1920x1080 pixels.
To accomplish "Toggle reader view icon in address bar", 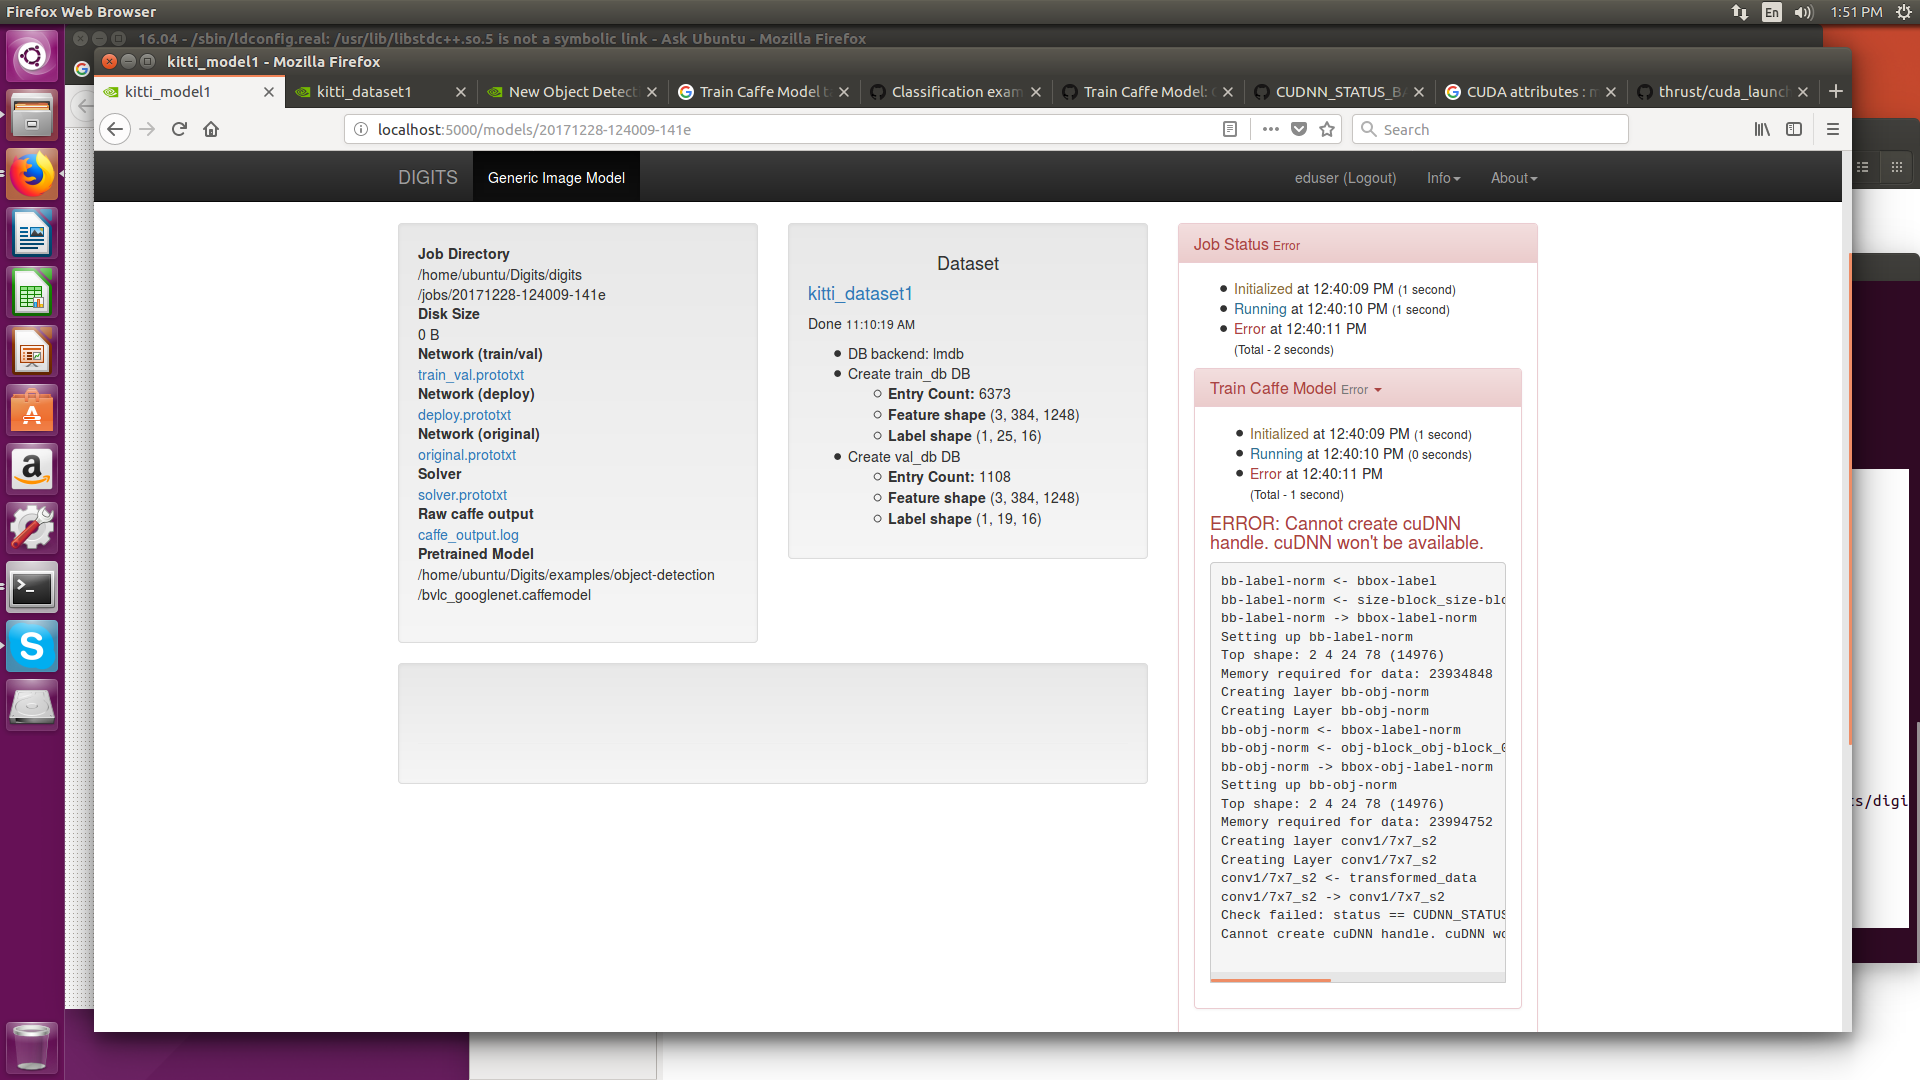I will click(x=1230, y=129).
